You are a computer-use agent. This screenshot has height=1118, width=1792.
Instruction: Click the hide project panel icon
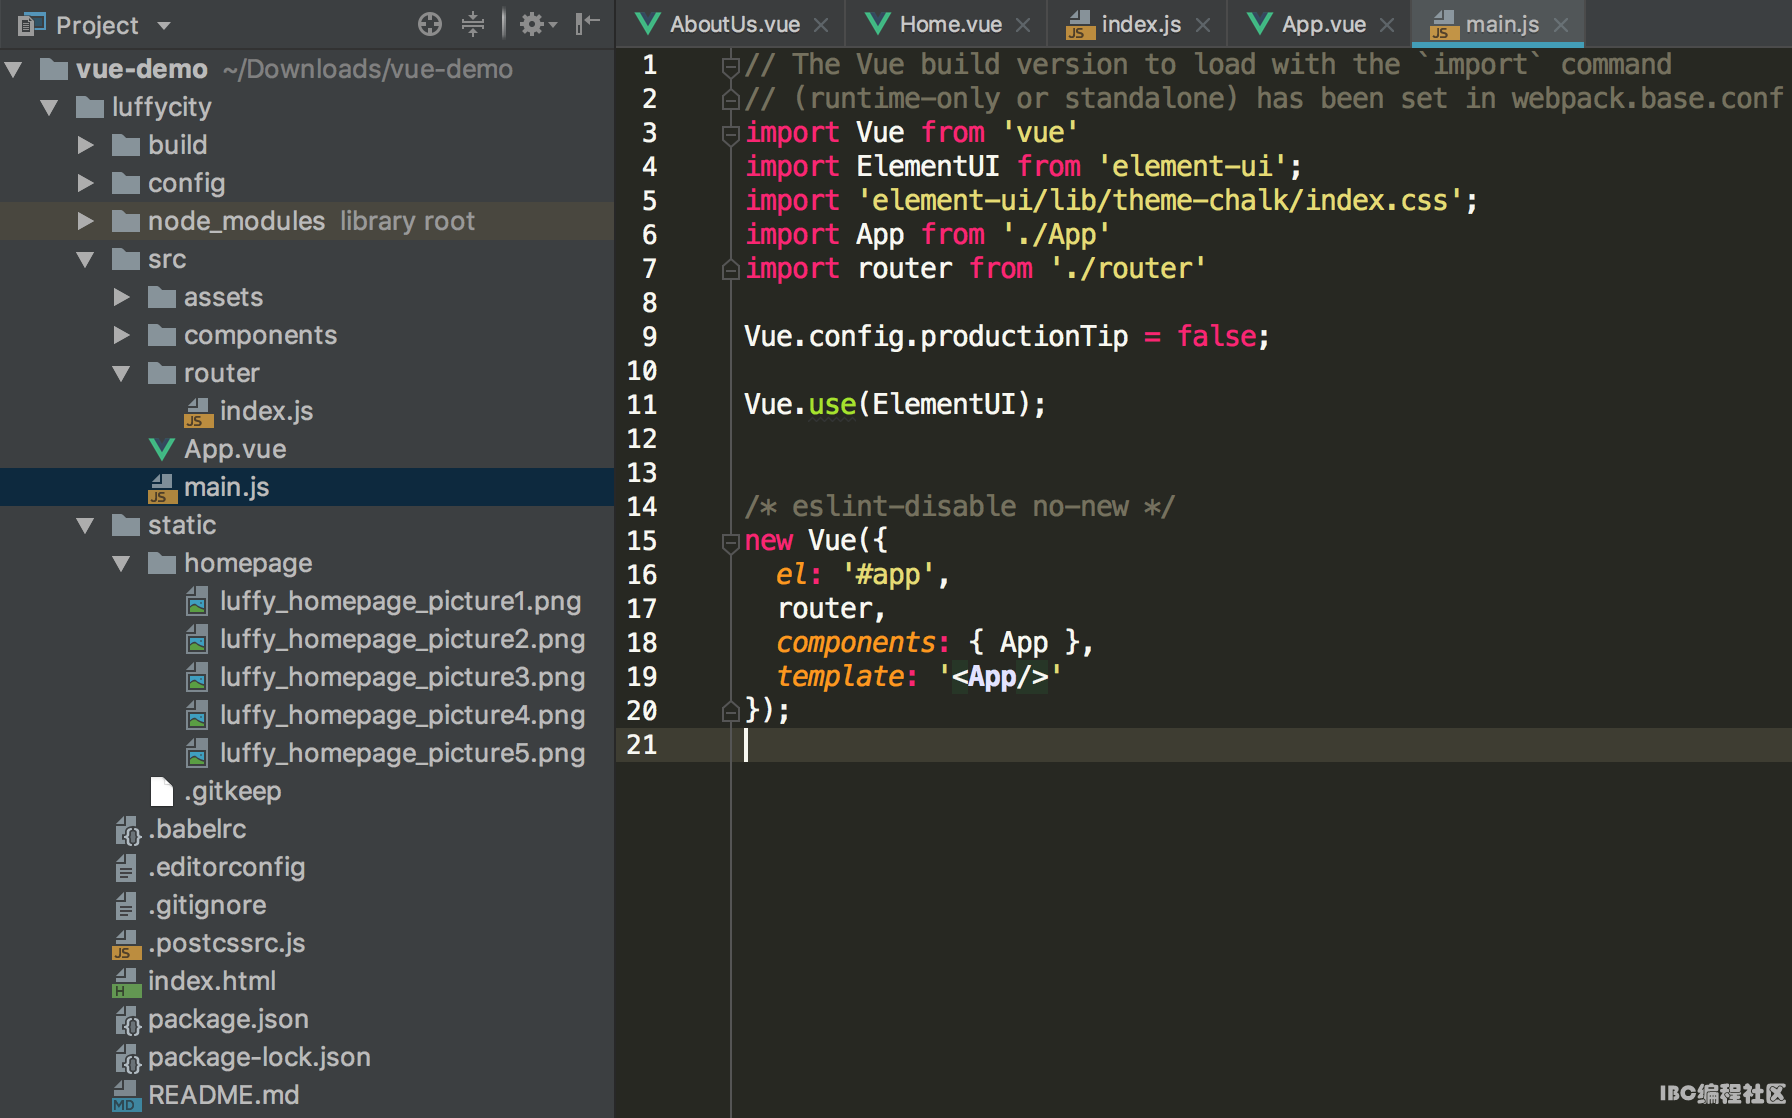tap(587, 24)
